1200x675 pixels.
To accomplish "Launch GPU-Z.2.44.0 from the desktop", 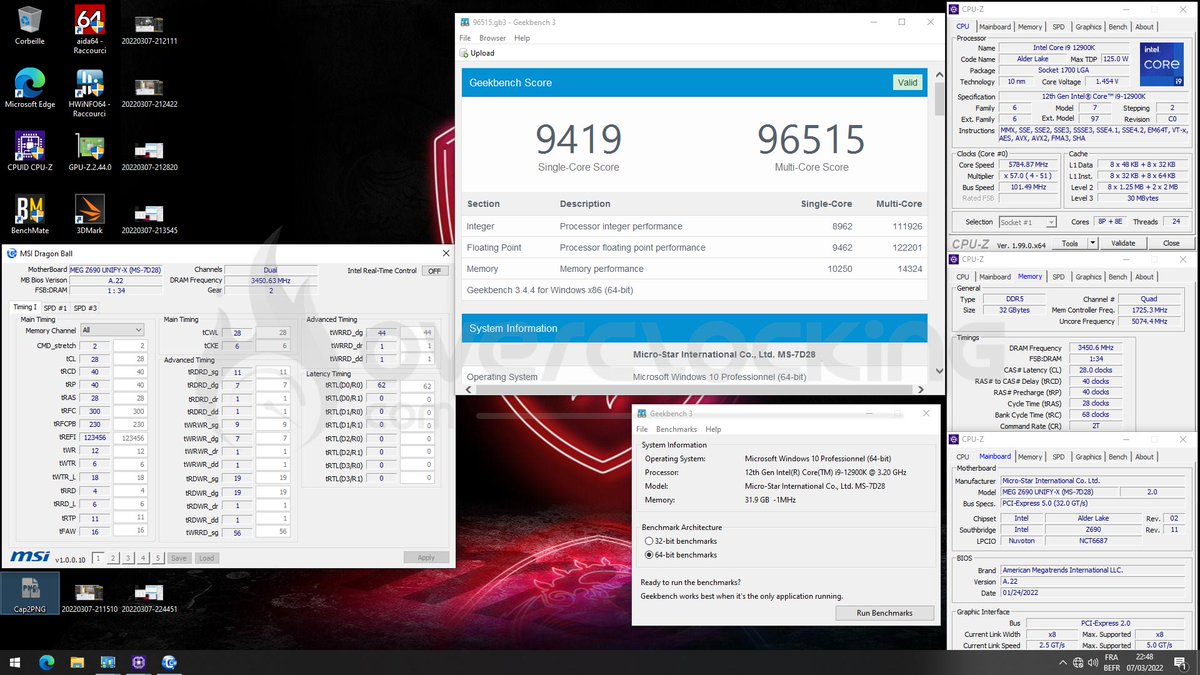I will [x=90, y=151].
